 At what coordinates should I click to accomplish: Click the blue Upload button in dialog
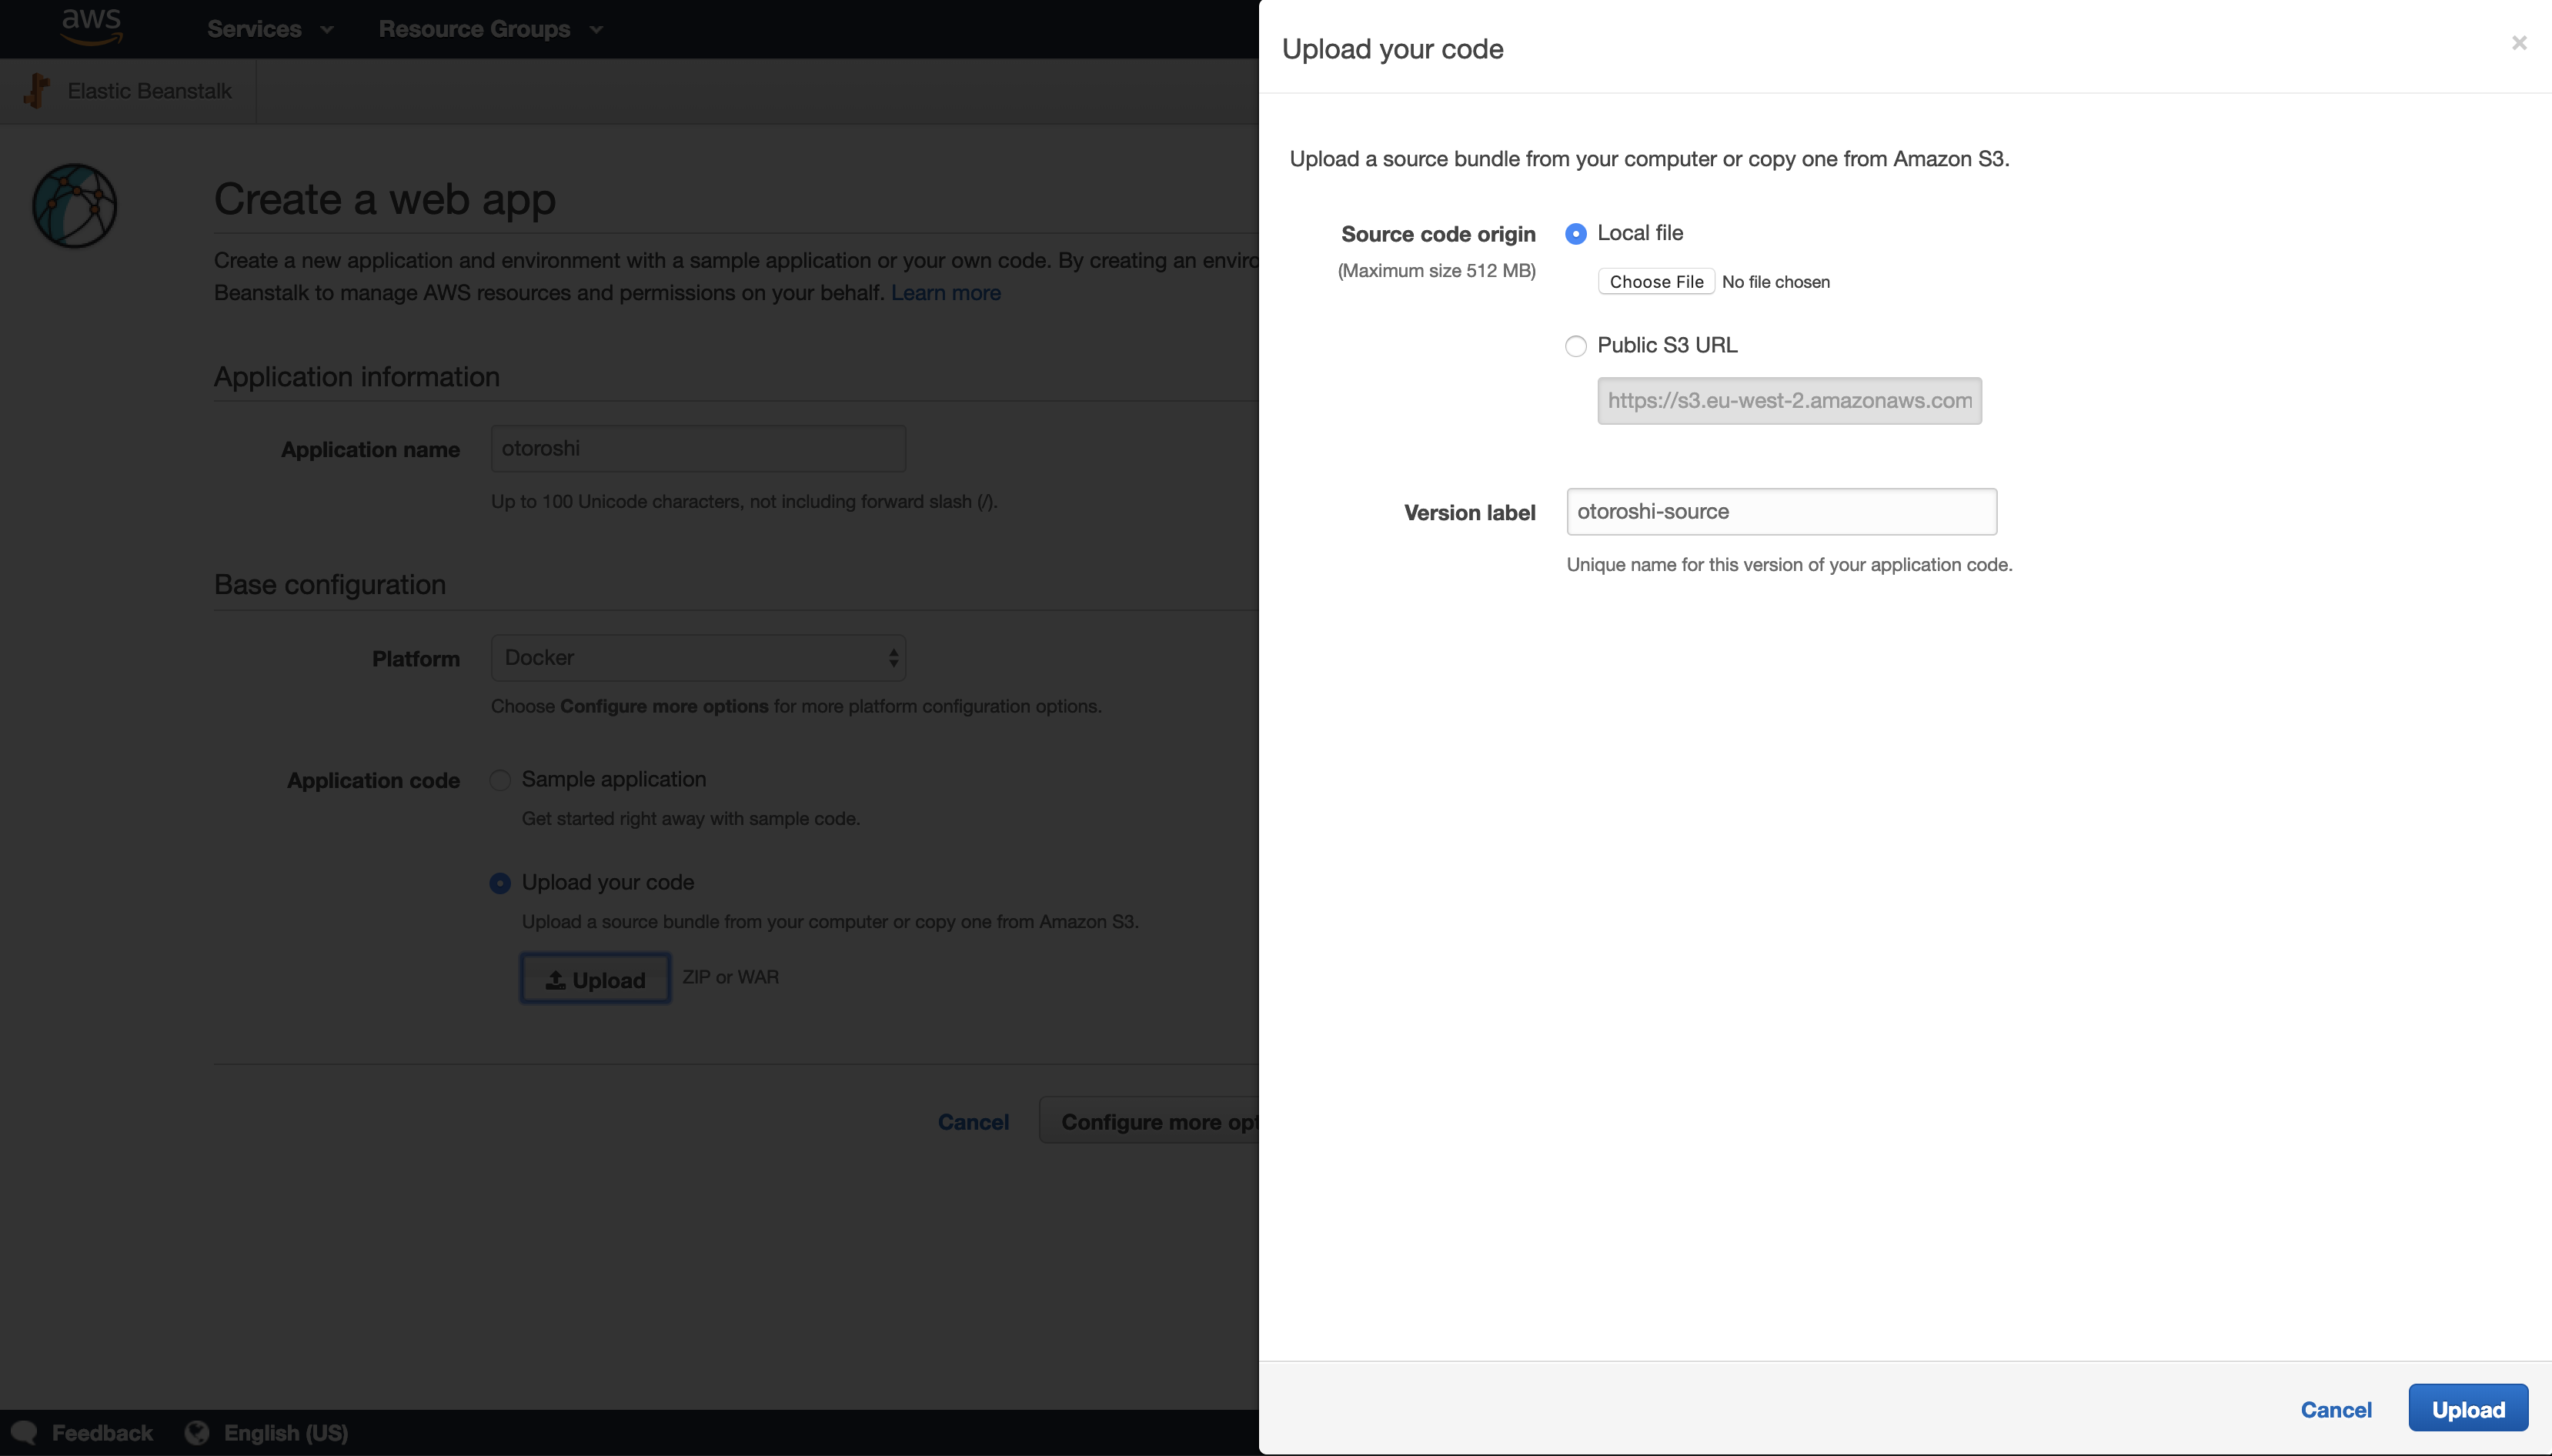coord(2467,1409)
